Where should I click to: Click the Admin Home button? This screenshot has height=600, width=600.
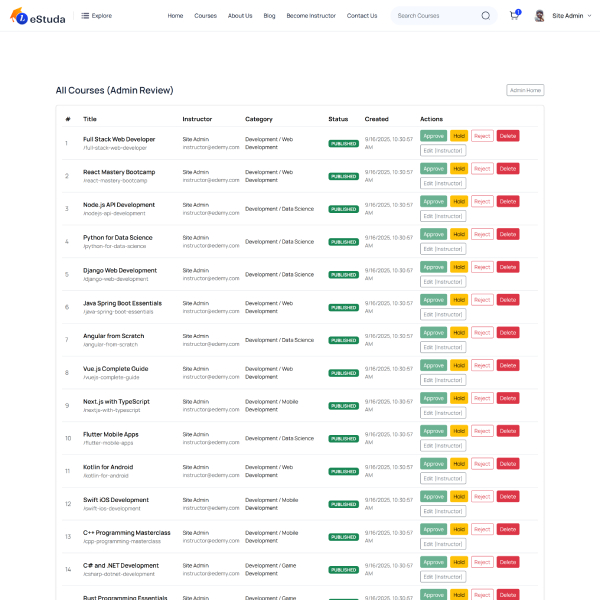tap(525, 90)
